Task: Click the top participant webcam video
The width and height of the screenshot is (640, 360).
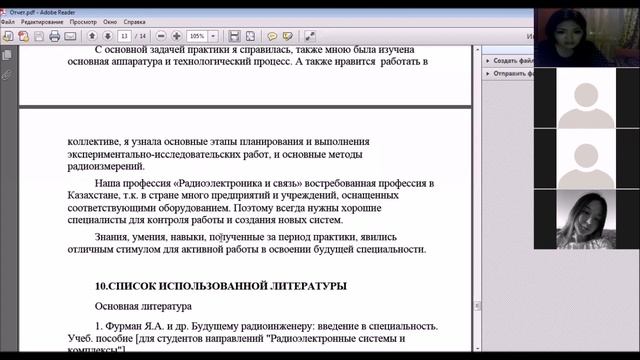Action: (587, 37)
